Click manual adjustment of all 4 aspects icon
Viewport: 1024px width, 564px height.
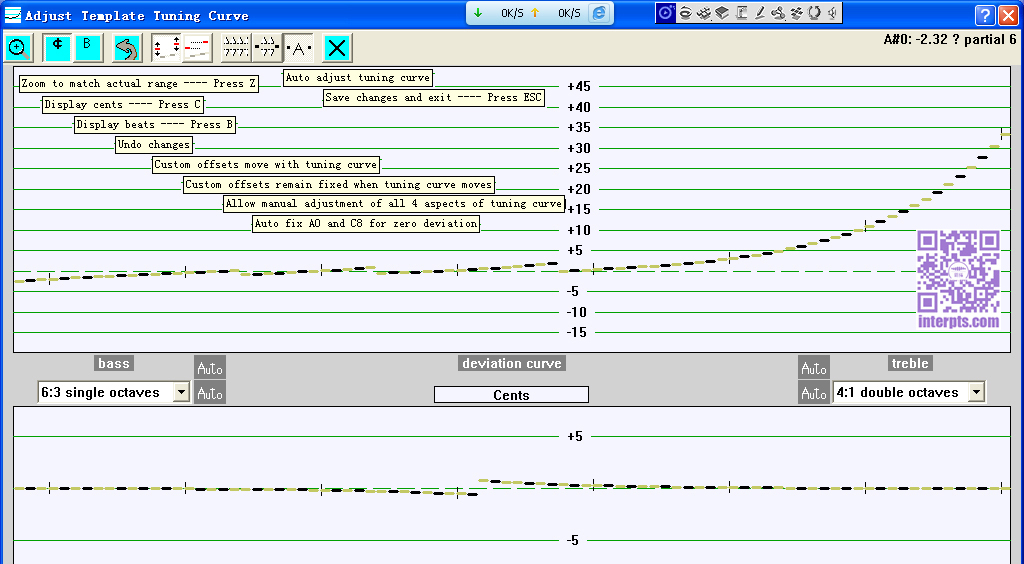(x=236, y=48)
